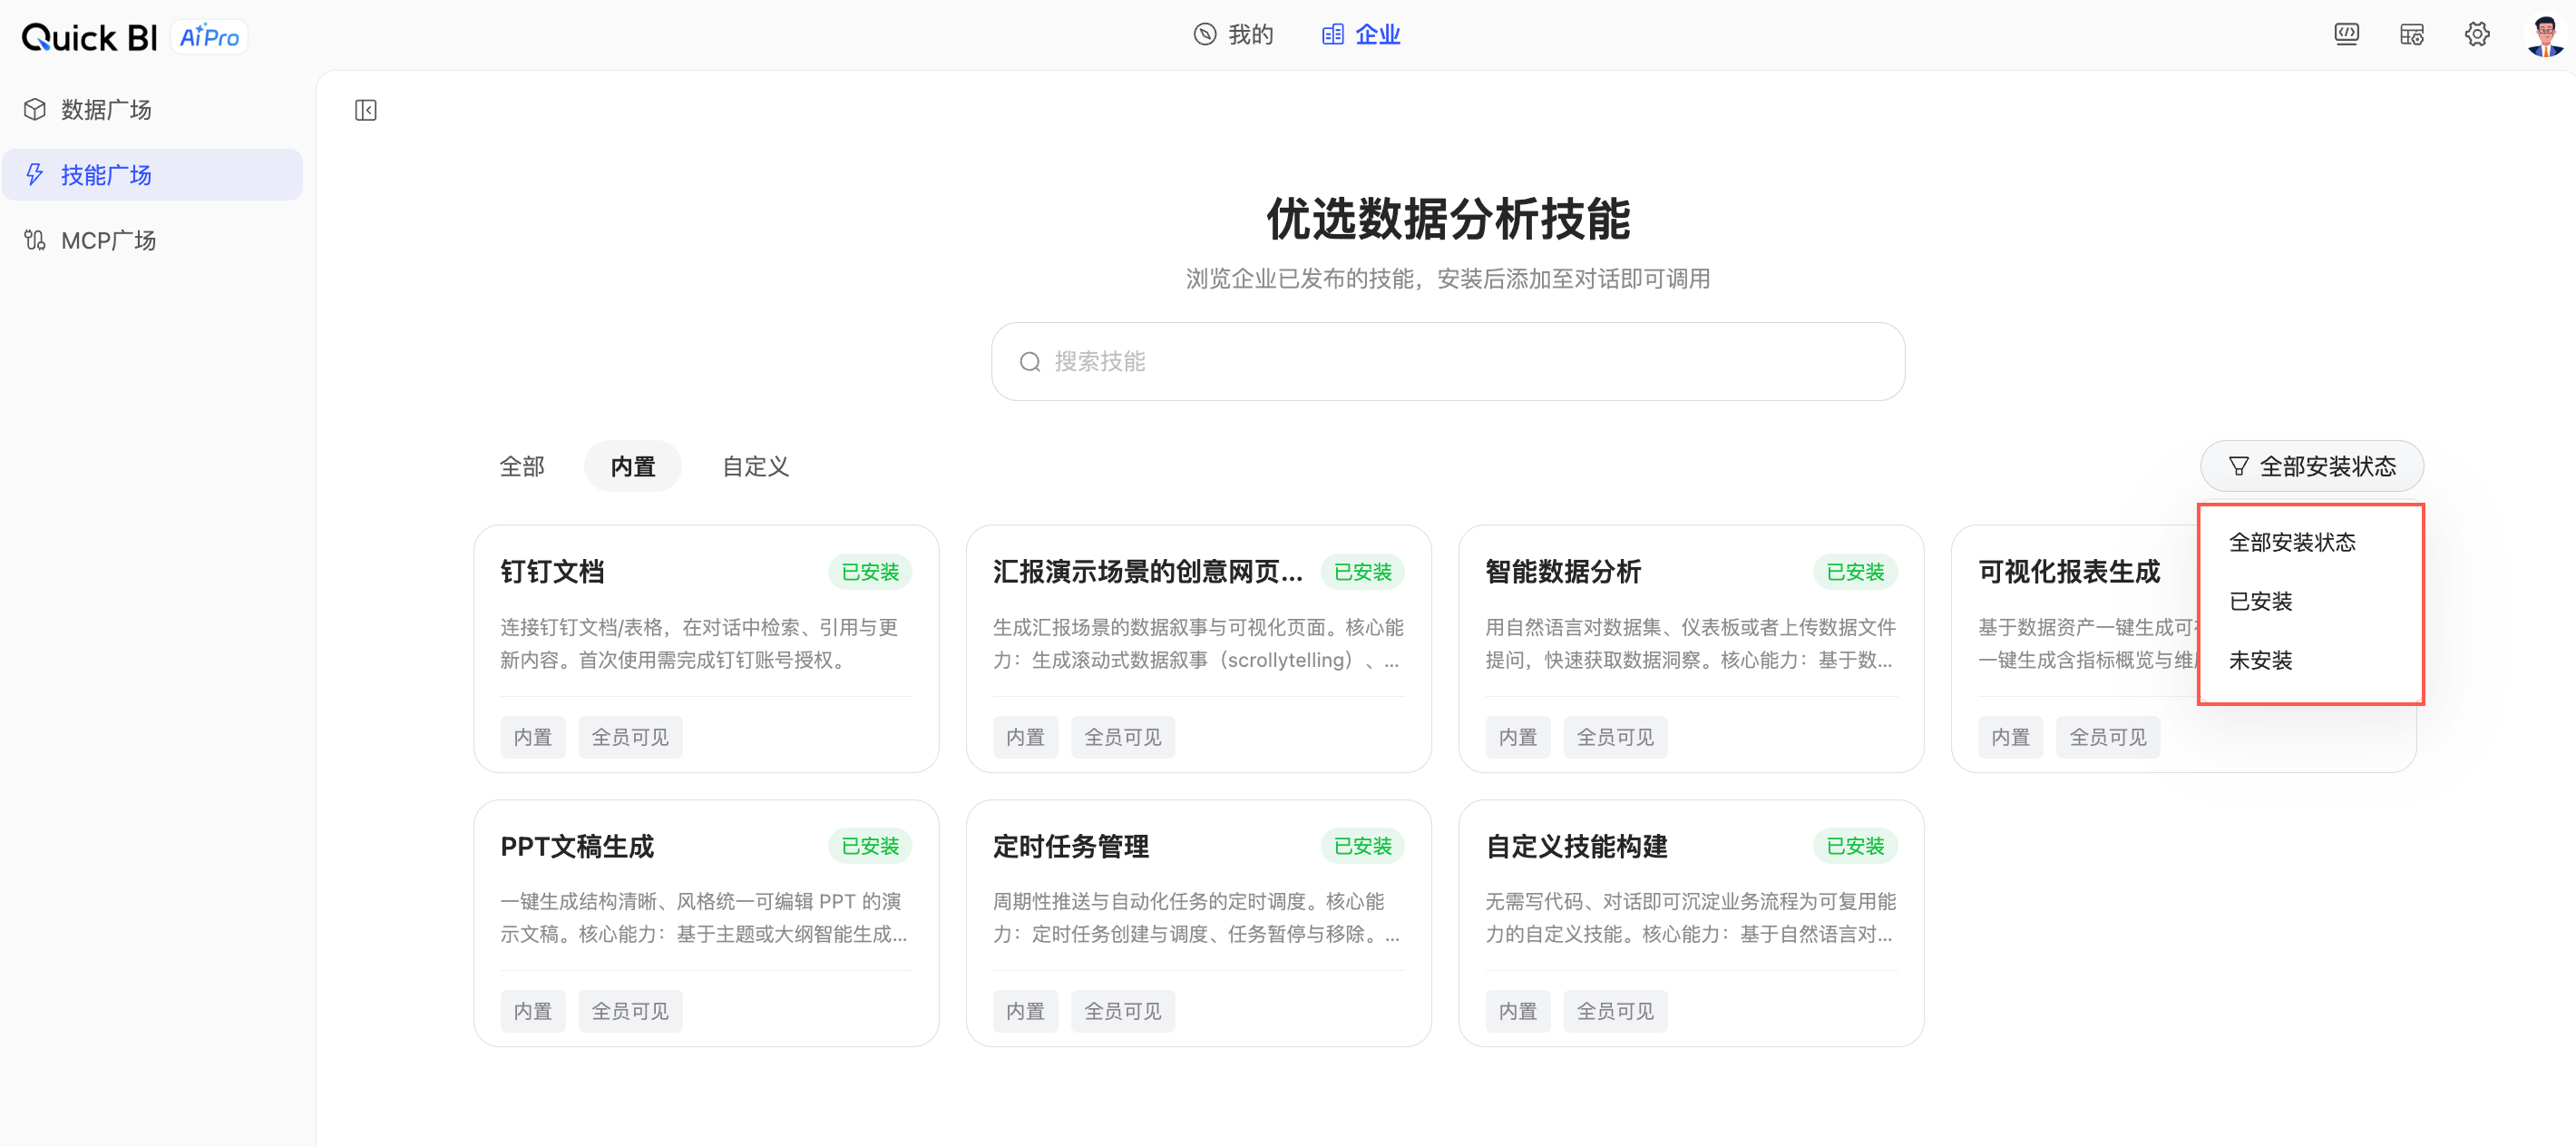Click the PPT文稿生成 card description text
Image resolution: width=2576 pixels, height=1147 pixels.
coord(704,917)
